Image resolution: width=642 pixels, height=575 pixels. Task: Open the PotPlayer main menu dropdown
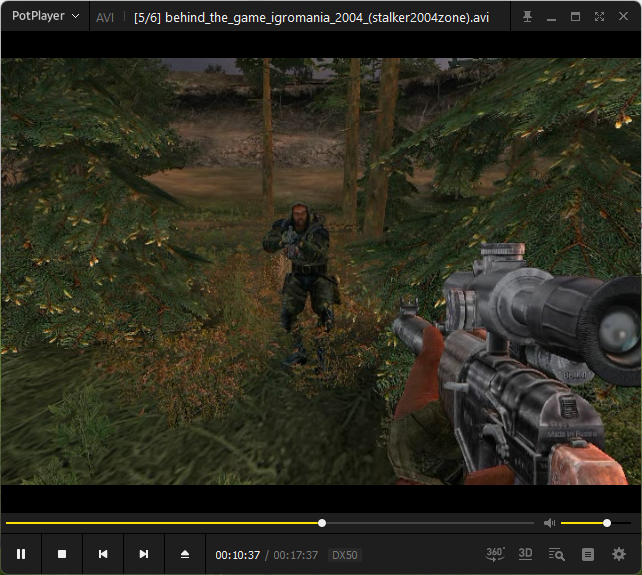click(x=45, y=16)
